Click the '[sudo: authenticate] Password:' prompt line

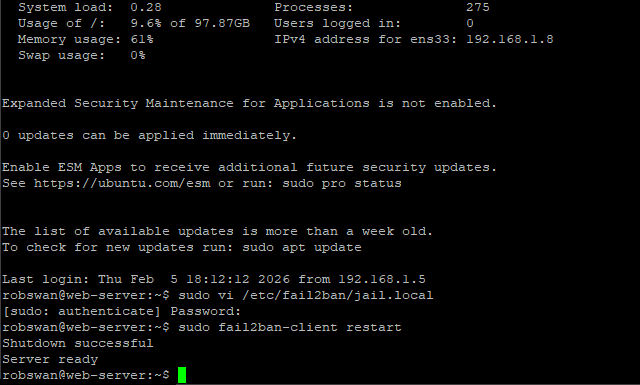tap(122, 311)
